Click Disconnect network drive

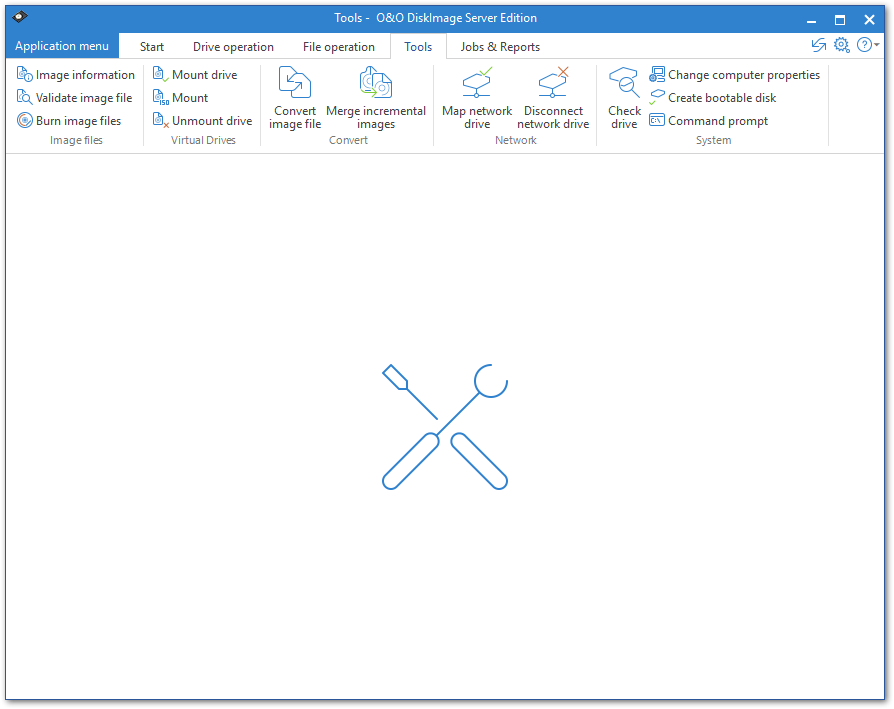coord(552,98)
